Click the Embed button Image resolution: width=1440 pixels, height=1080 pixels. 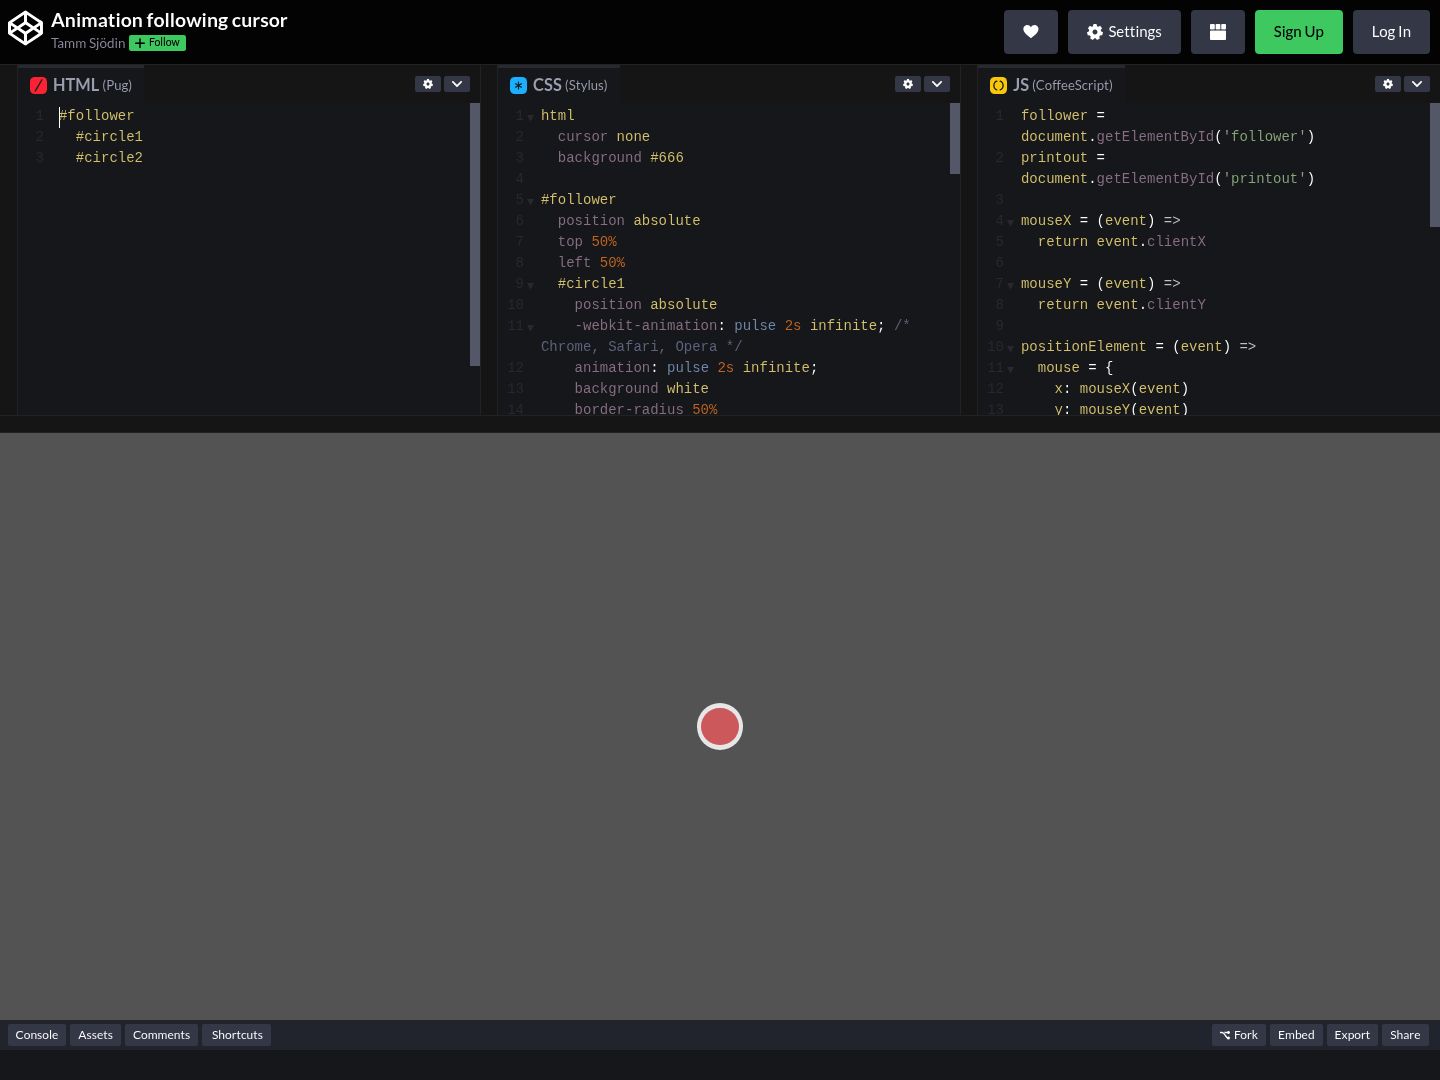point(1296,1035)
